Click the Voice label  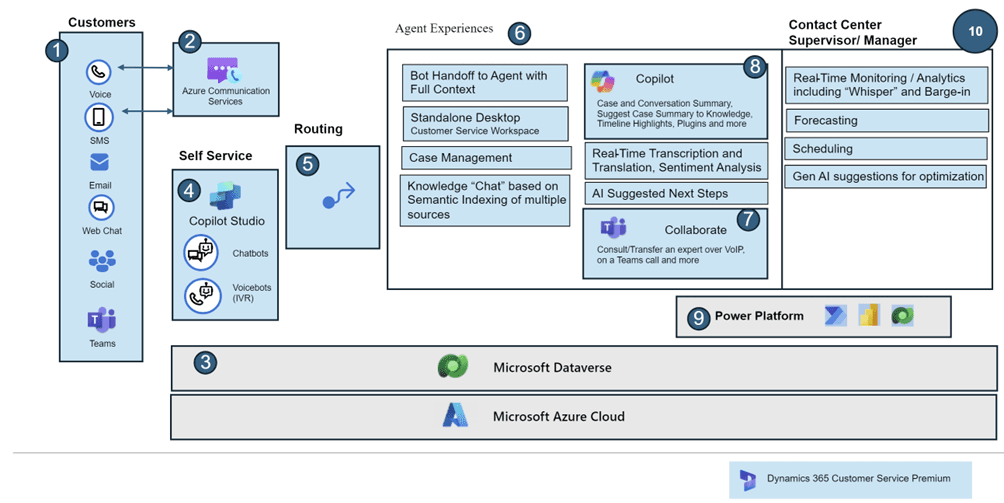tap(100, 94)
